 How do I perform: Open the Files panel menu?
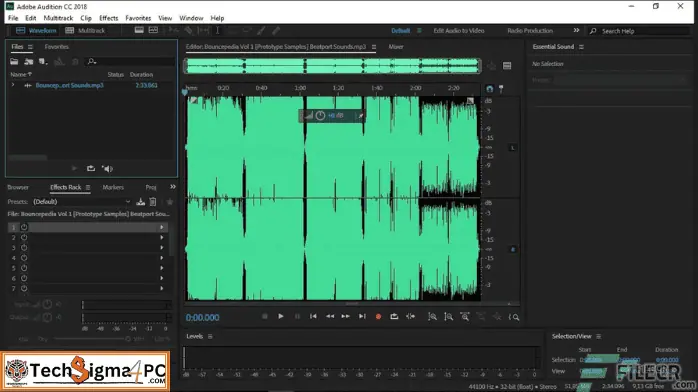[30, 47]
